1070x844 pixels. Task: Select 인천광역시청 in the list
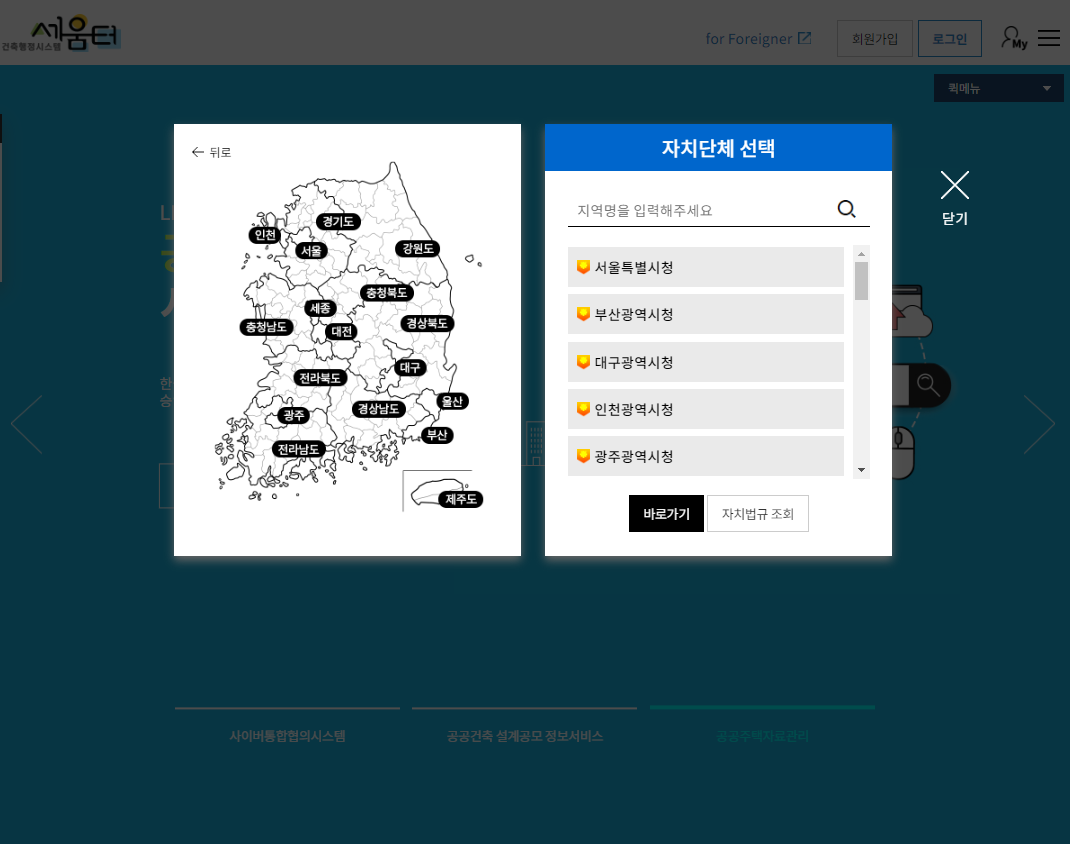point(706,409)
